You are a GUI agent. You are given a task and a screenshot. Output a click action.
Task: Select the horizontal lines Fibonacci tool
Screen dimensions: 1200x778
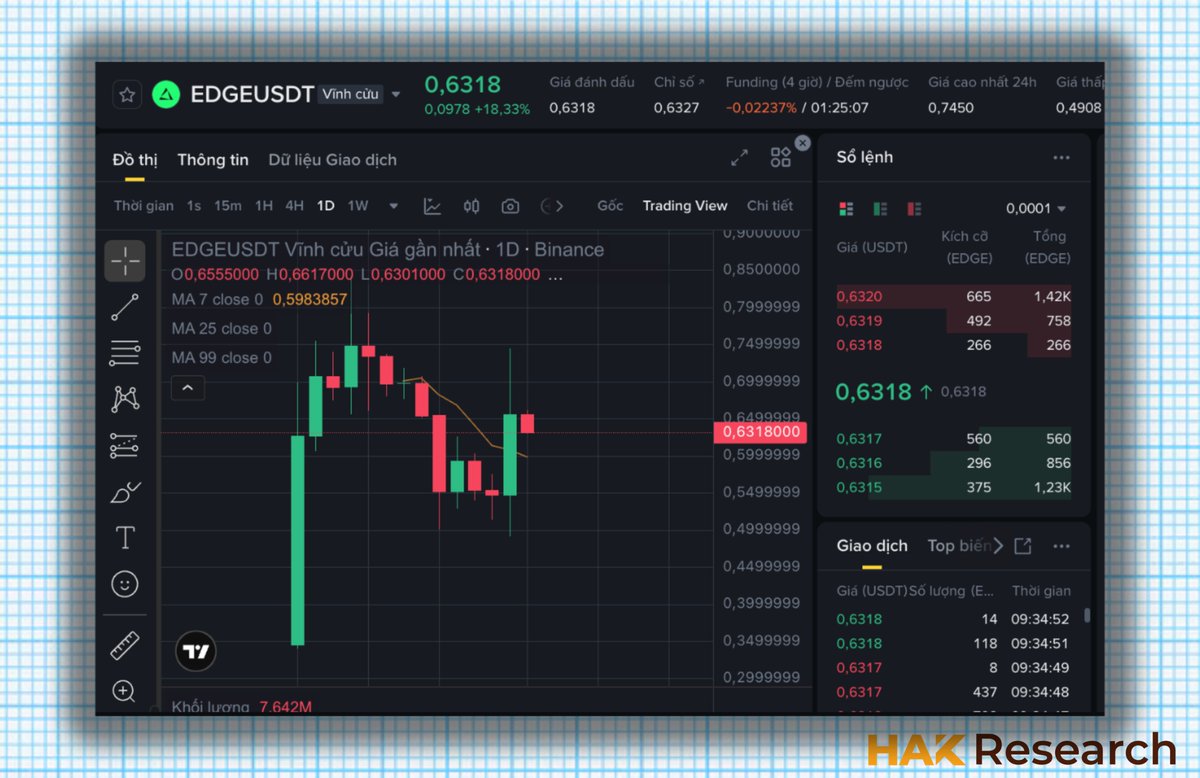coord(125,353)
